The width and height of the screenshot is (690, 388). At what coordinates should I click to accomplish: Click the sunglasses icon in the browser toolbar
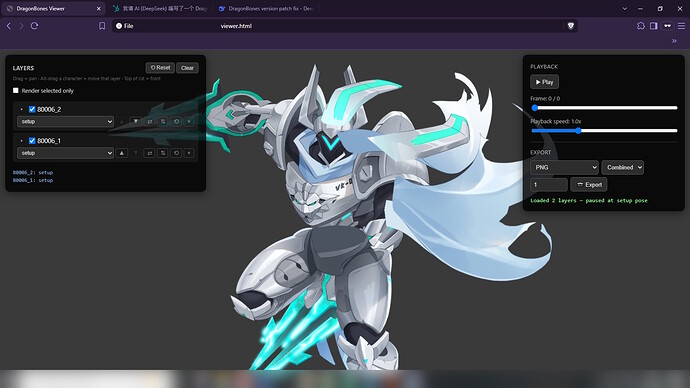[x=668, y=26]
